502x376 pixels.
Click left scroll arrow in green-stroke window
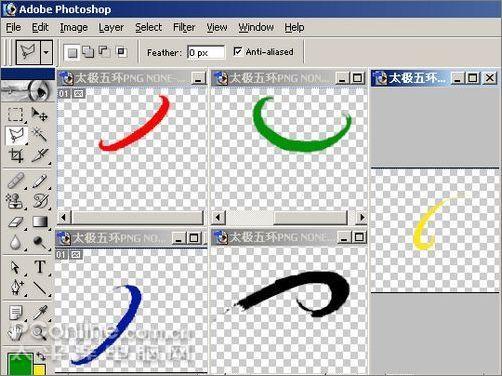click(218, 218)
